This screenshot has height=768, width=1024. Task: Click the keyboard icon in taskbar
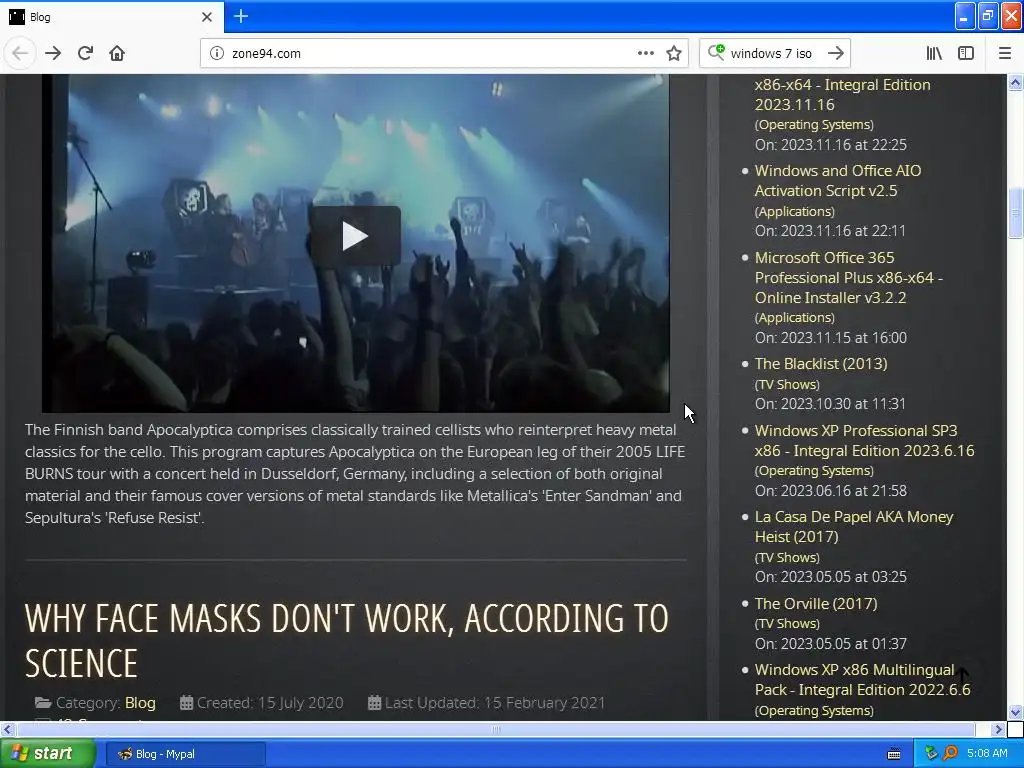pos(894,754)
